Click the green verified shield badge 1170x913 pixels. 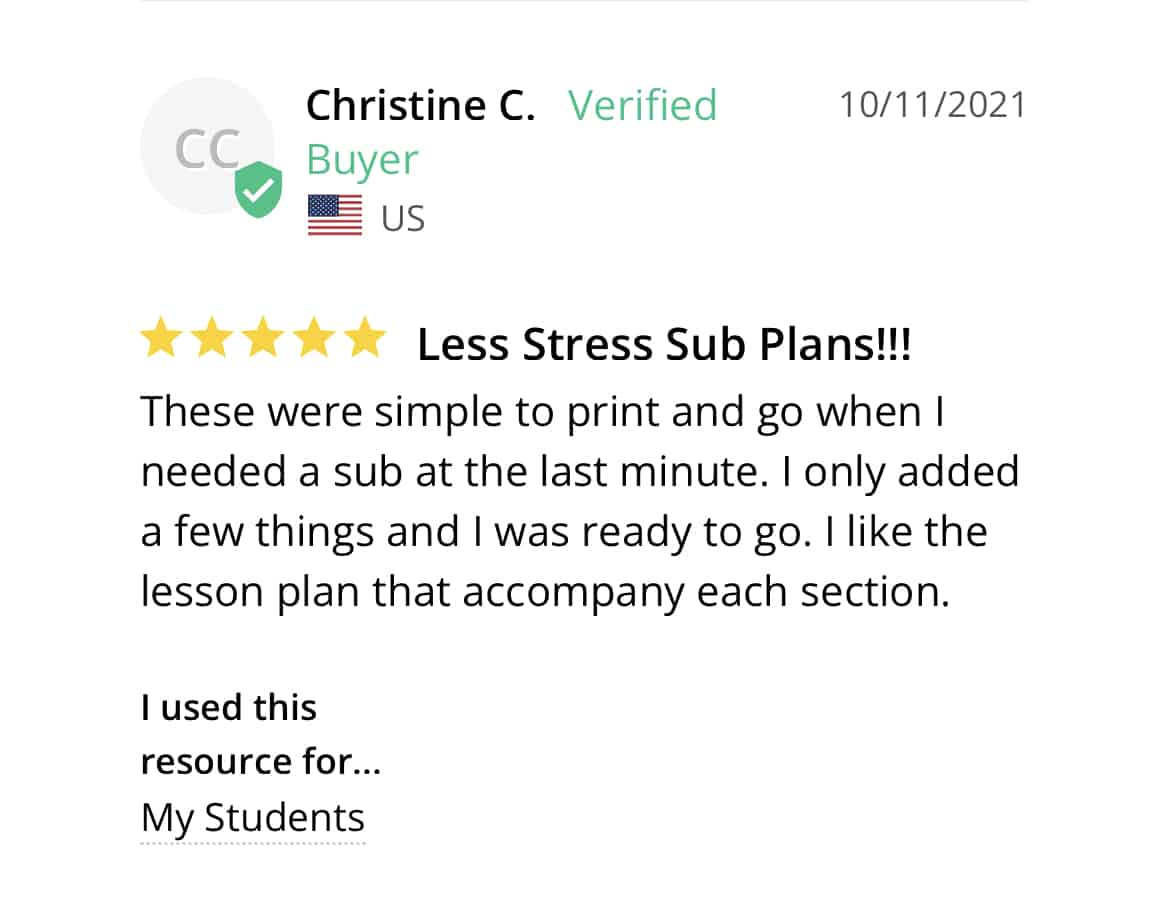pyautogui.click(x=258, y=189)
